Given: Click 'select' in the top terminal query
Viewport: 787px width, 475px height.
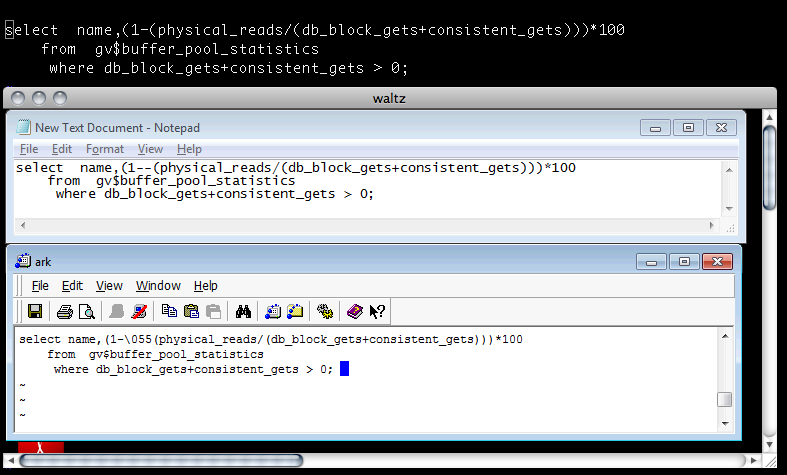Looking at the screenshot, I should tap(31, 30).
